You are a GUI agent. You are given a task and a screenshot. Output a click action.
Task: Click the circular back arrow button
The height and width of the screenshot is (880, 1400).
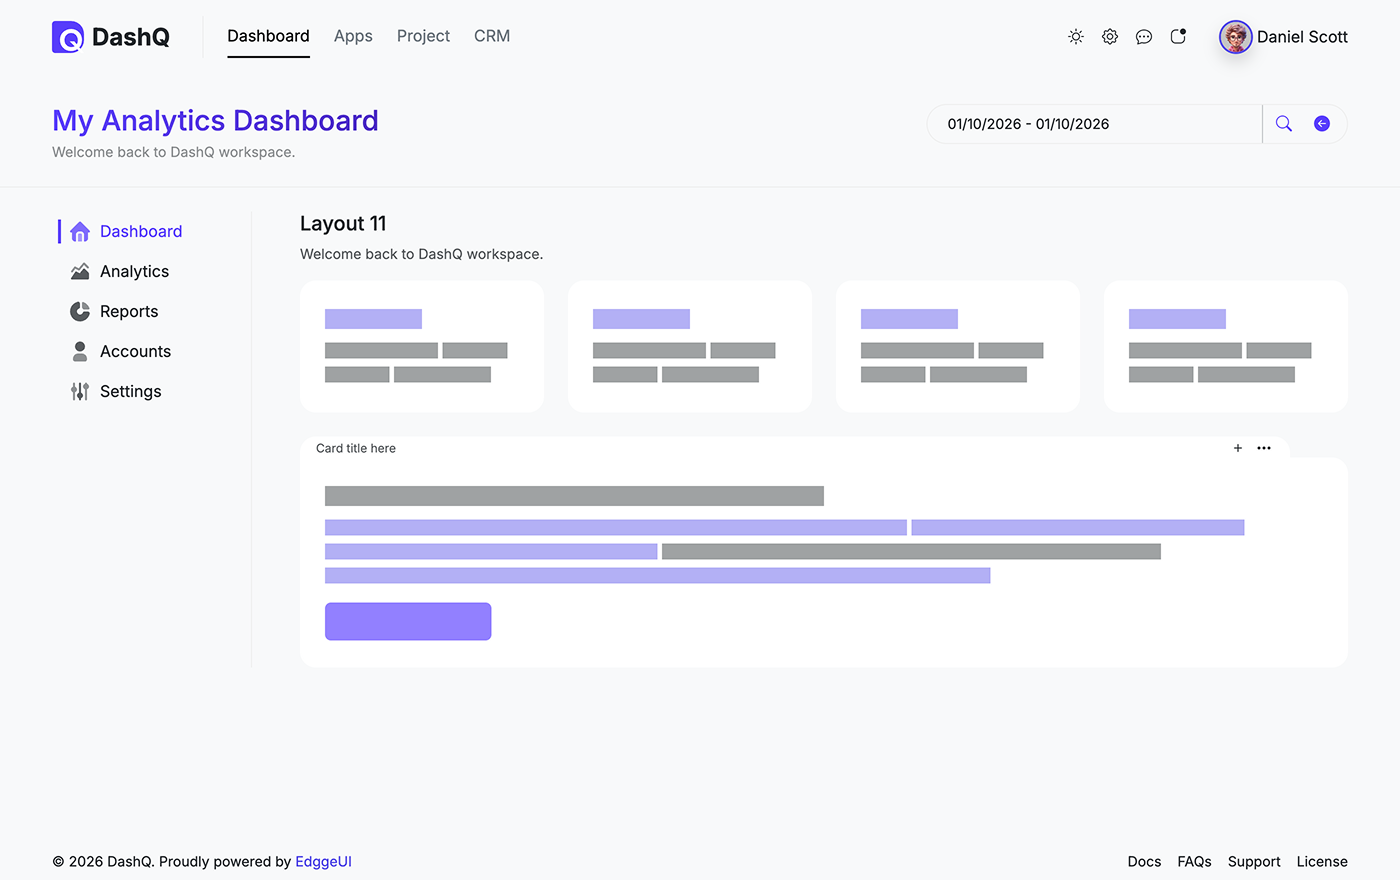click(x=1321, y=123)
